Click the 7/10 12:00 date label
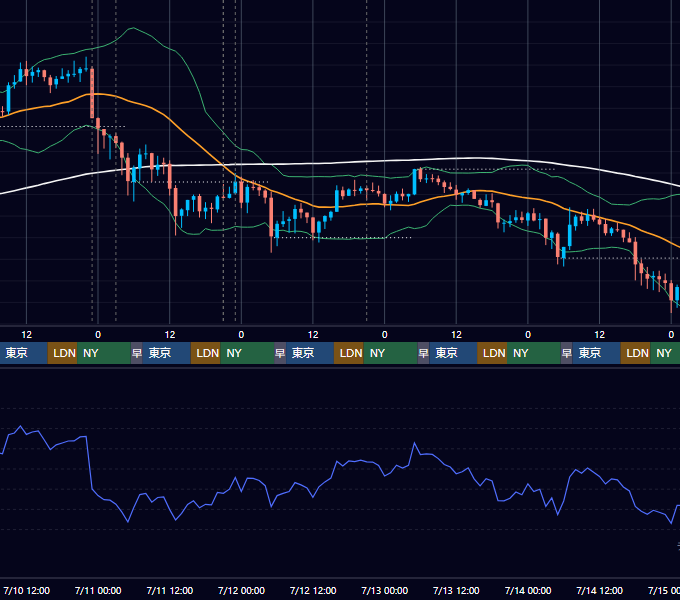The height and width of the screenshot is (600, 680). point(26,590)
